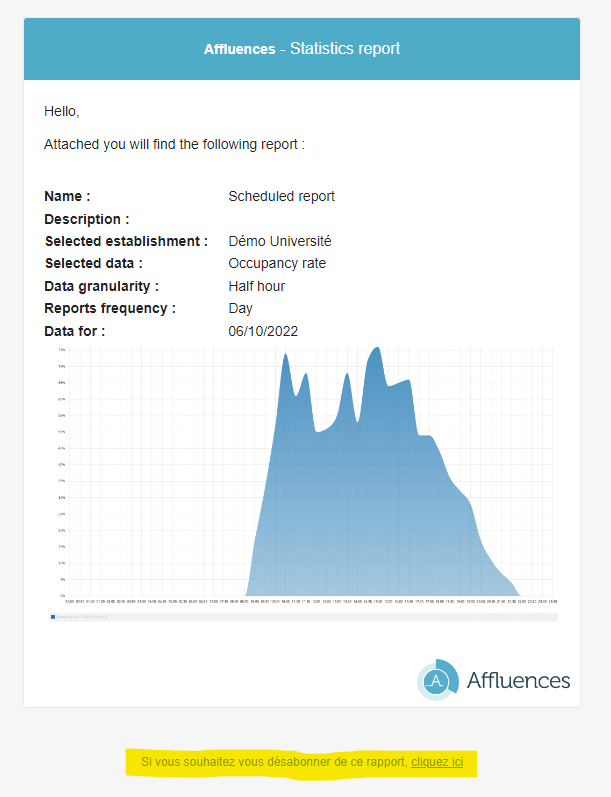Click 'Statistics report' title in the header

click(x=345, y=48)
